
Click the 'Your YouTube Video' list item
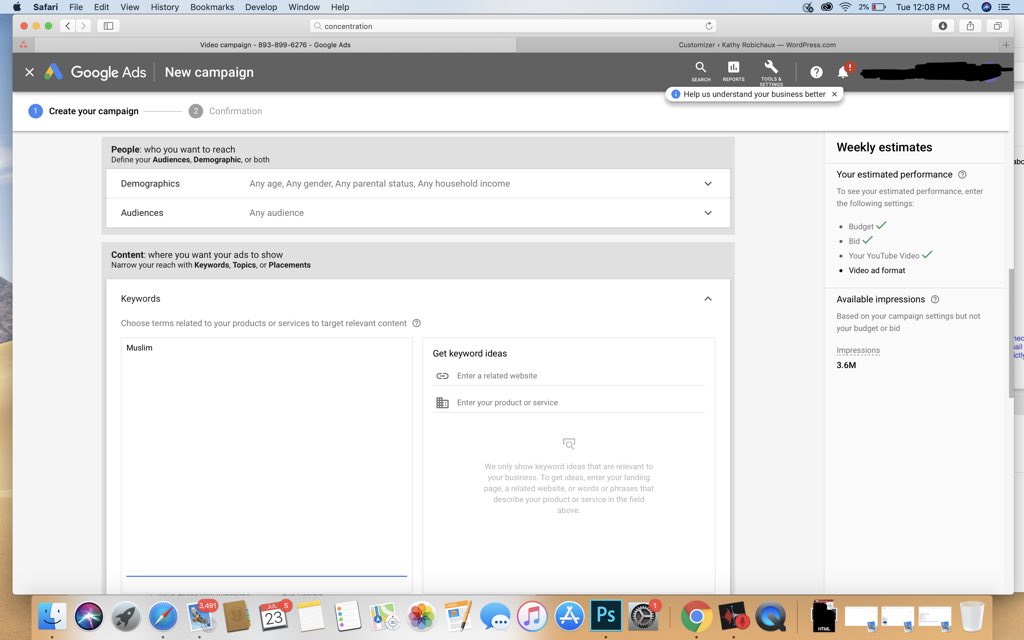click(884, 256)
